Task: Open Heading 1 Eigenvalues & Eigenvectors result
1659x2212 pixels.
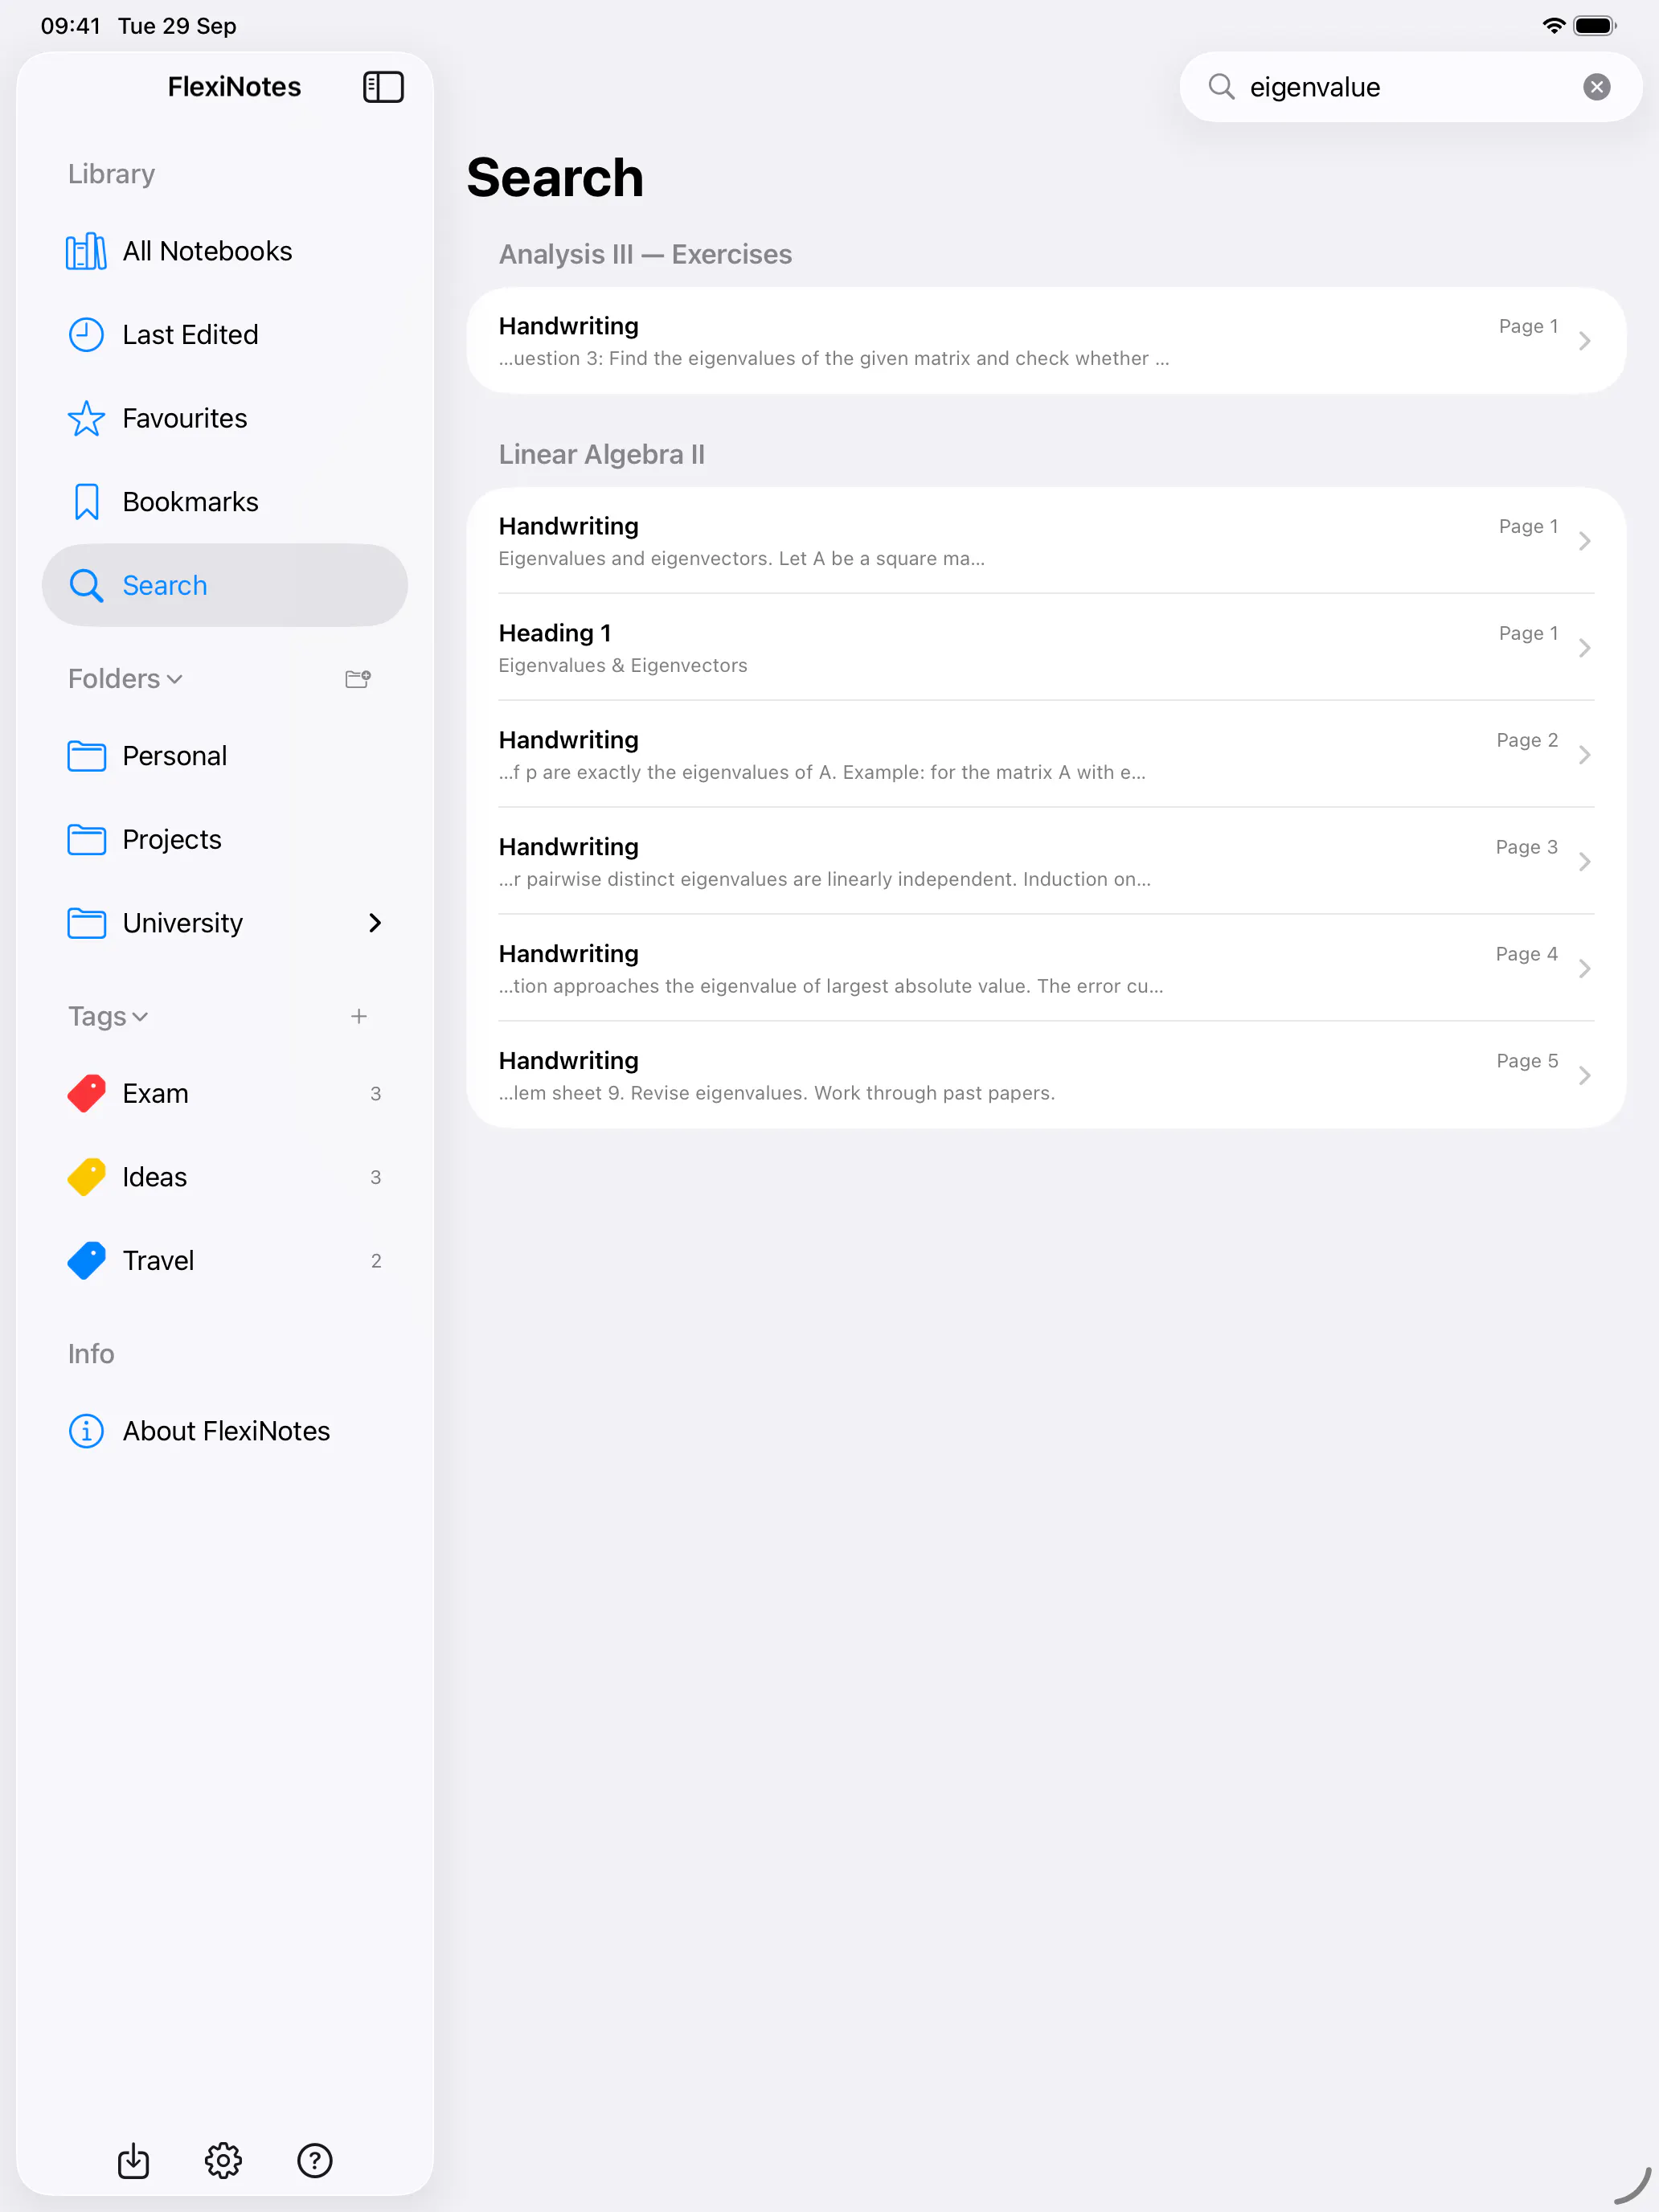Action: [x=1046, y=648]
